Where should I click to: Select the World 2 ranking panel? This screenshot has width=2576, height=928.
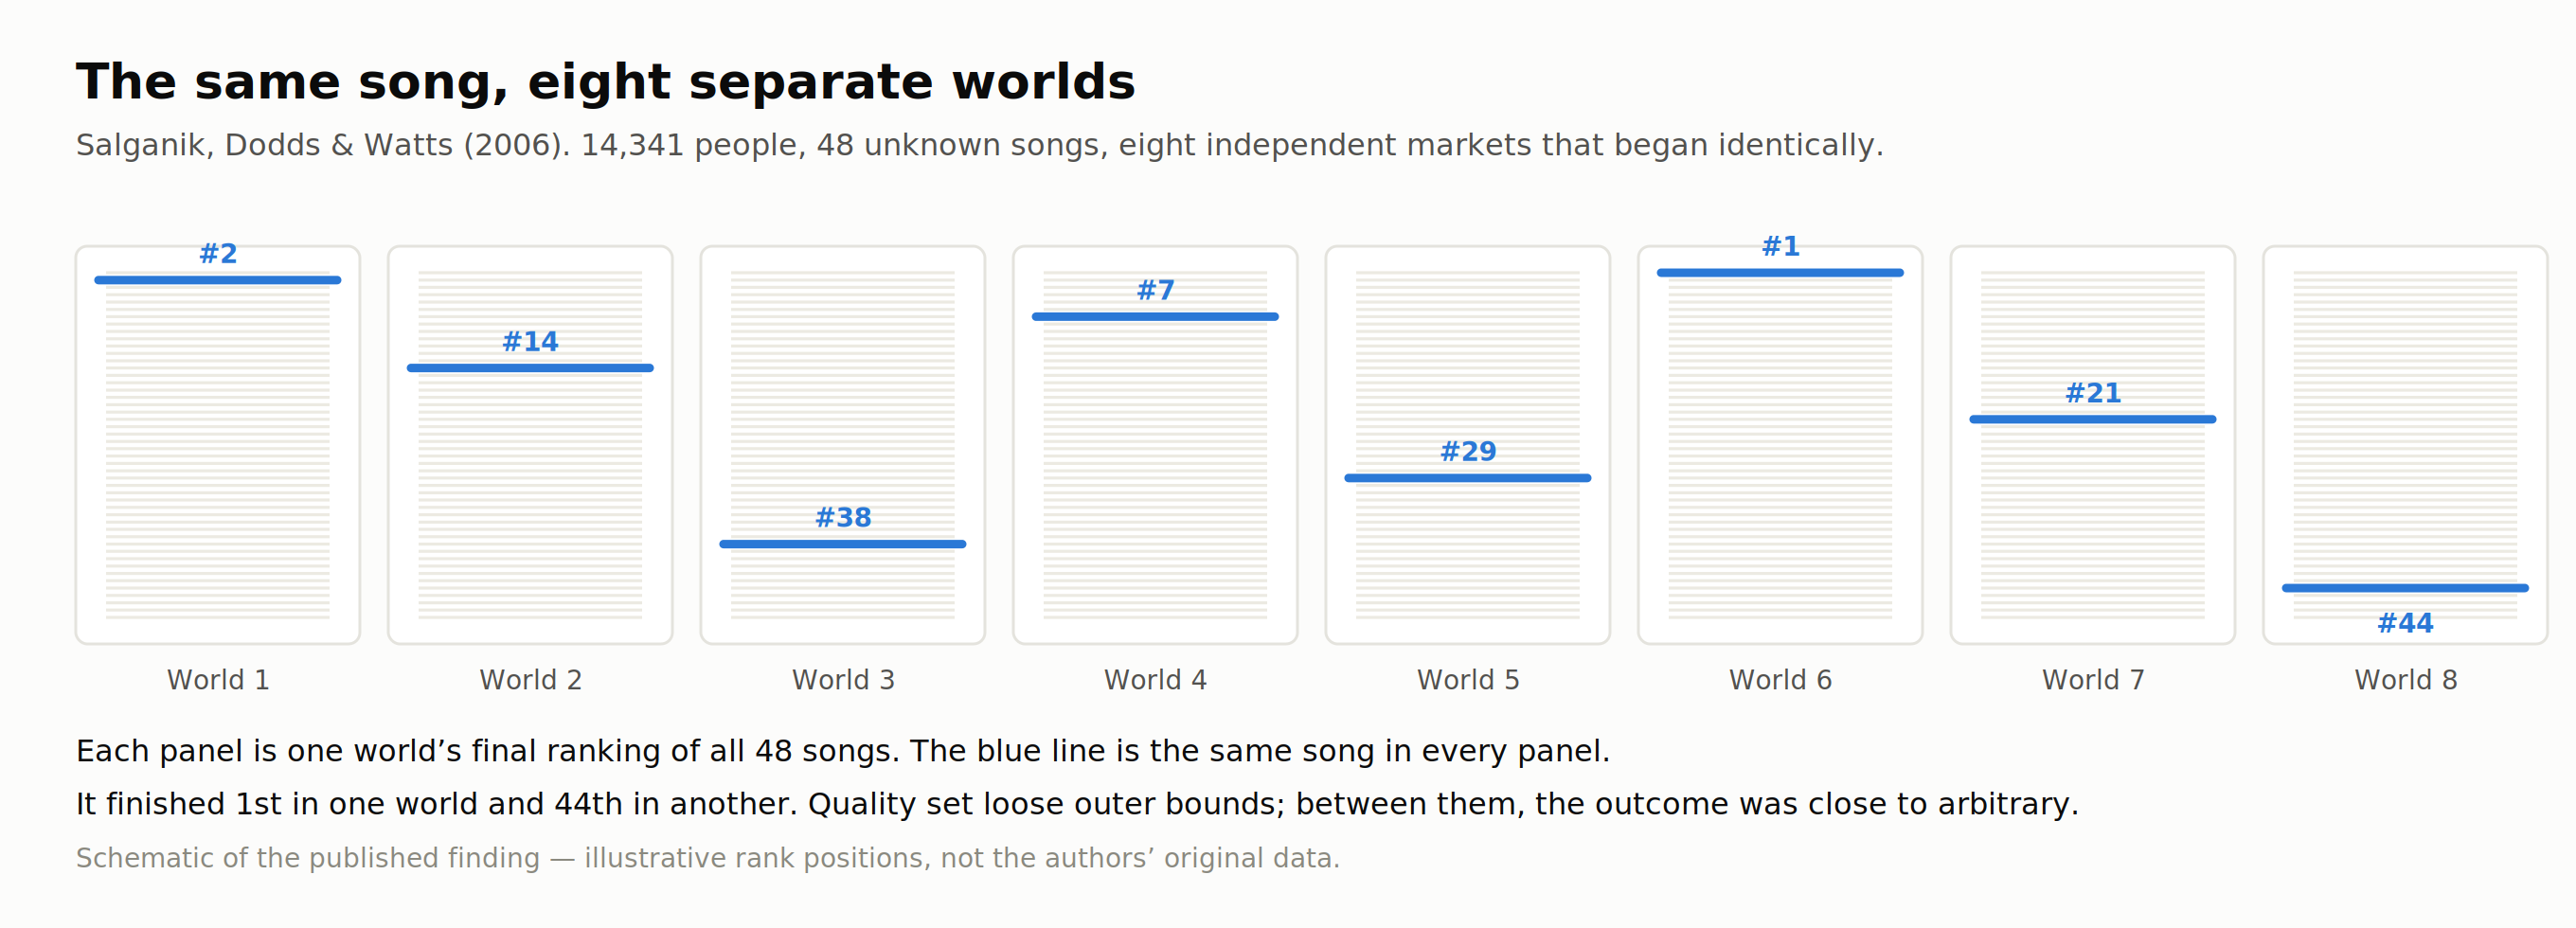point(530,445)
